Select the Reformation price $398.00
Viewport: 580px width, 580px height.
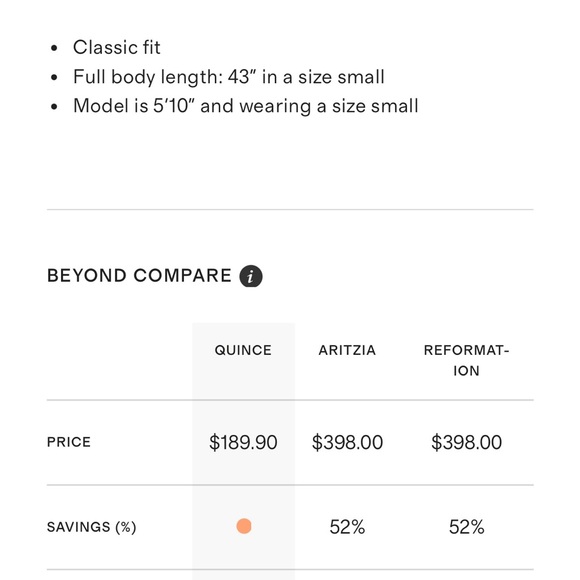coord(466,442)
